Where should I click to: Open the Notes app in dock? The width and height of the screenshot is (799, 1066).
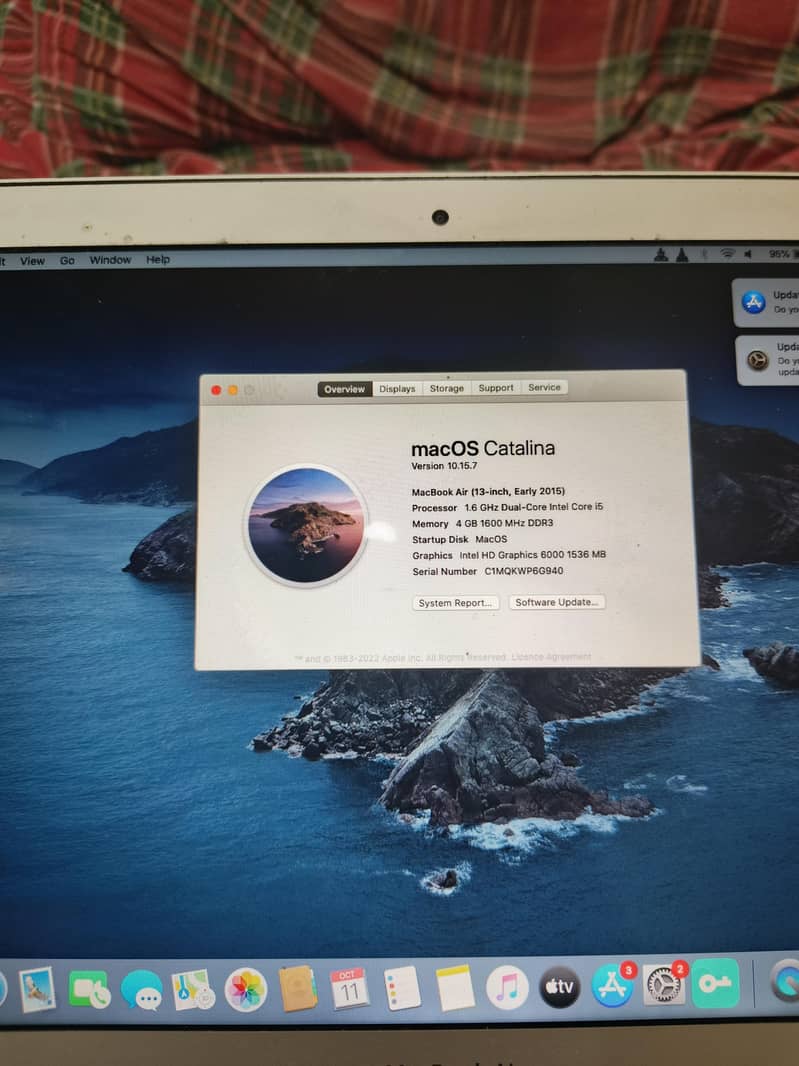(454, 988)
